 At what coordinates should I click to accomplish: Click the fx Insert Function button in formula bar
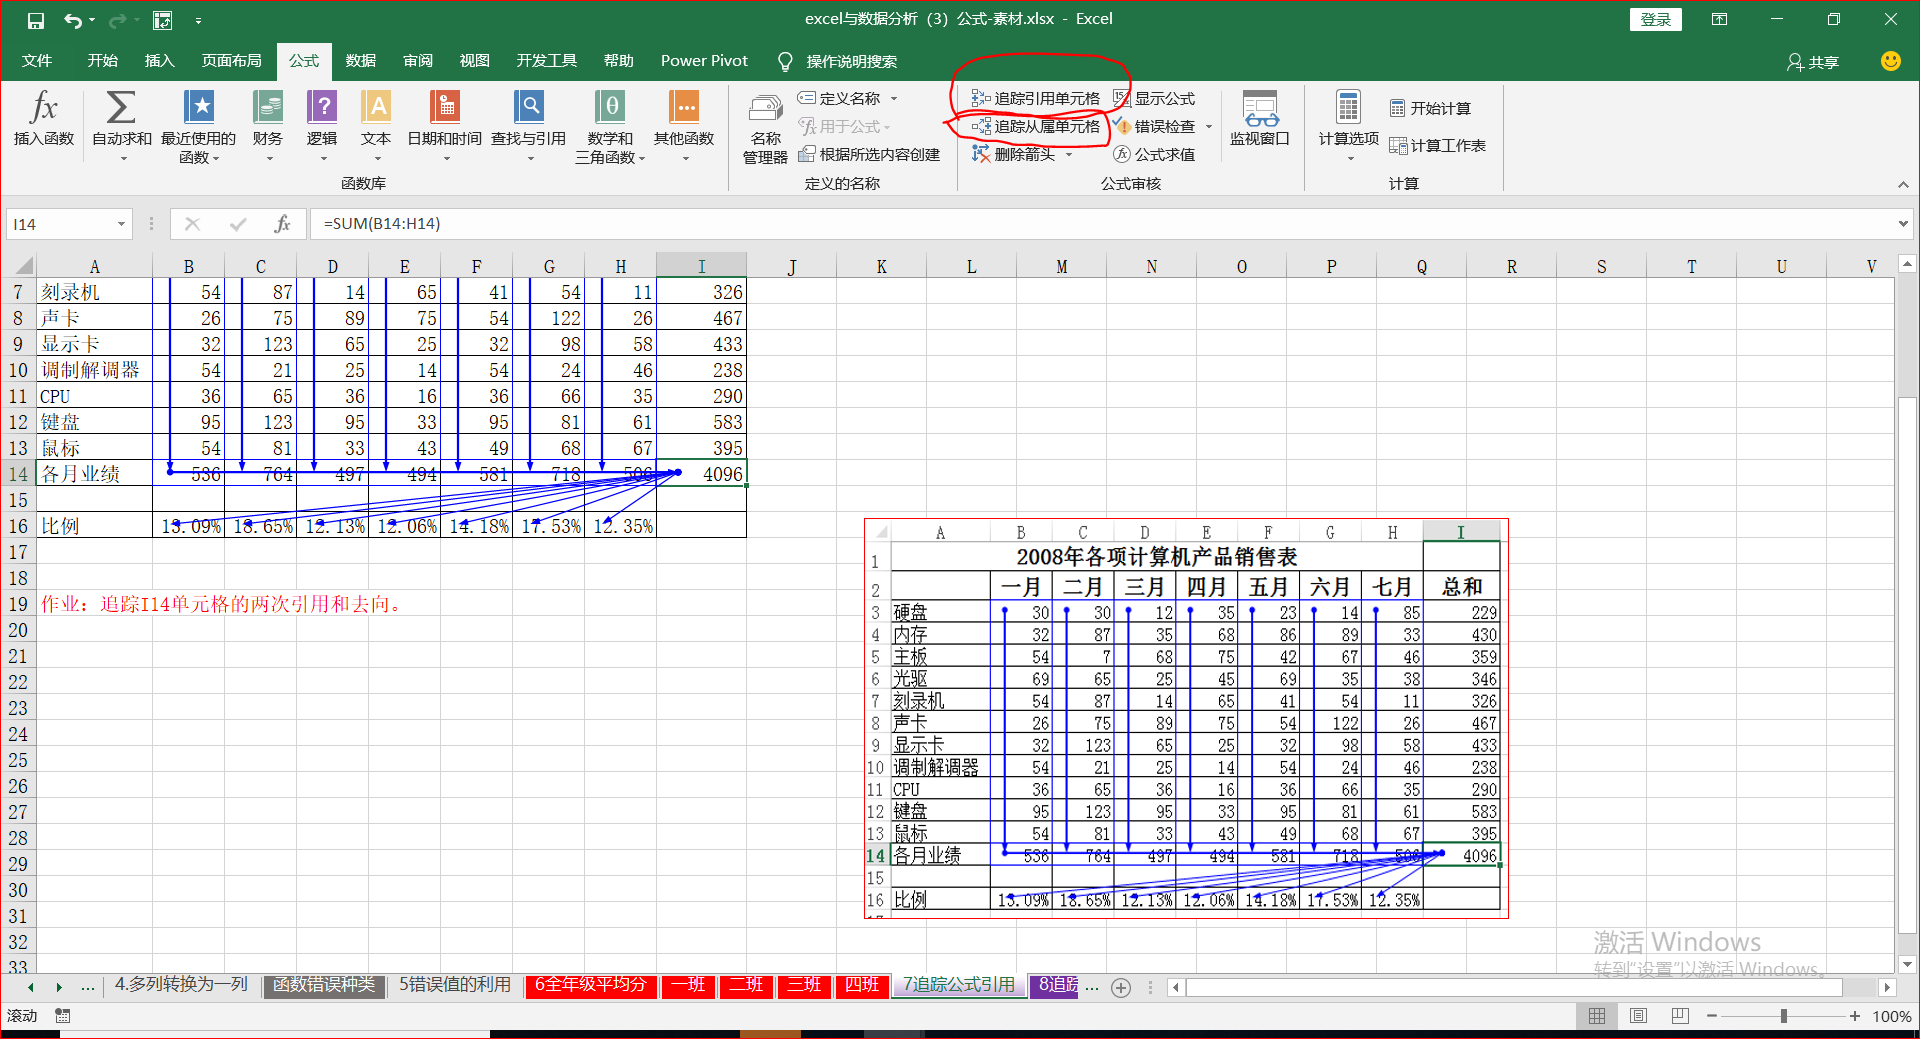click(283, 224)
